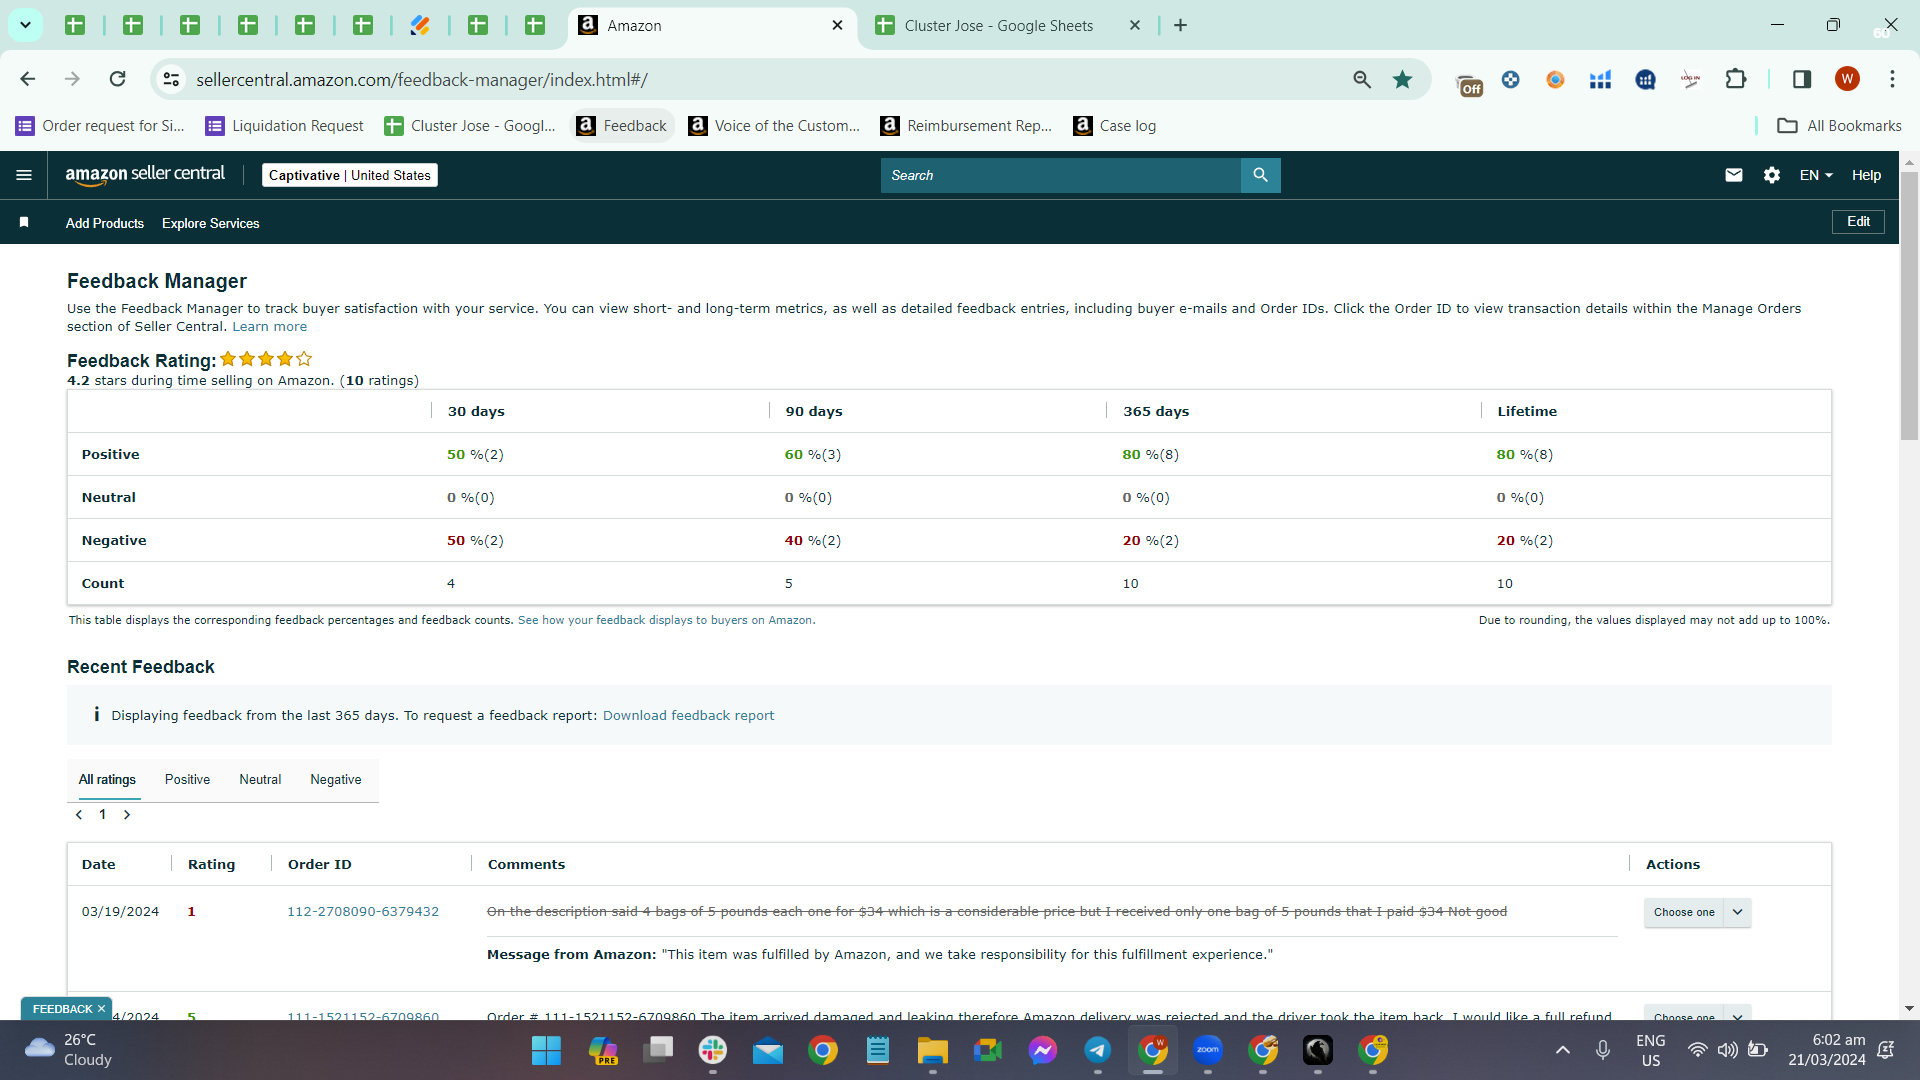Screen dimensions: 1920x1080
Task: Open the Seller Central settings gear
Action: tap(1772, 175)
